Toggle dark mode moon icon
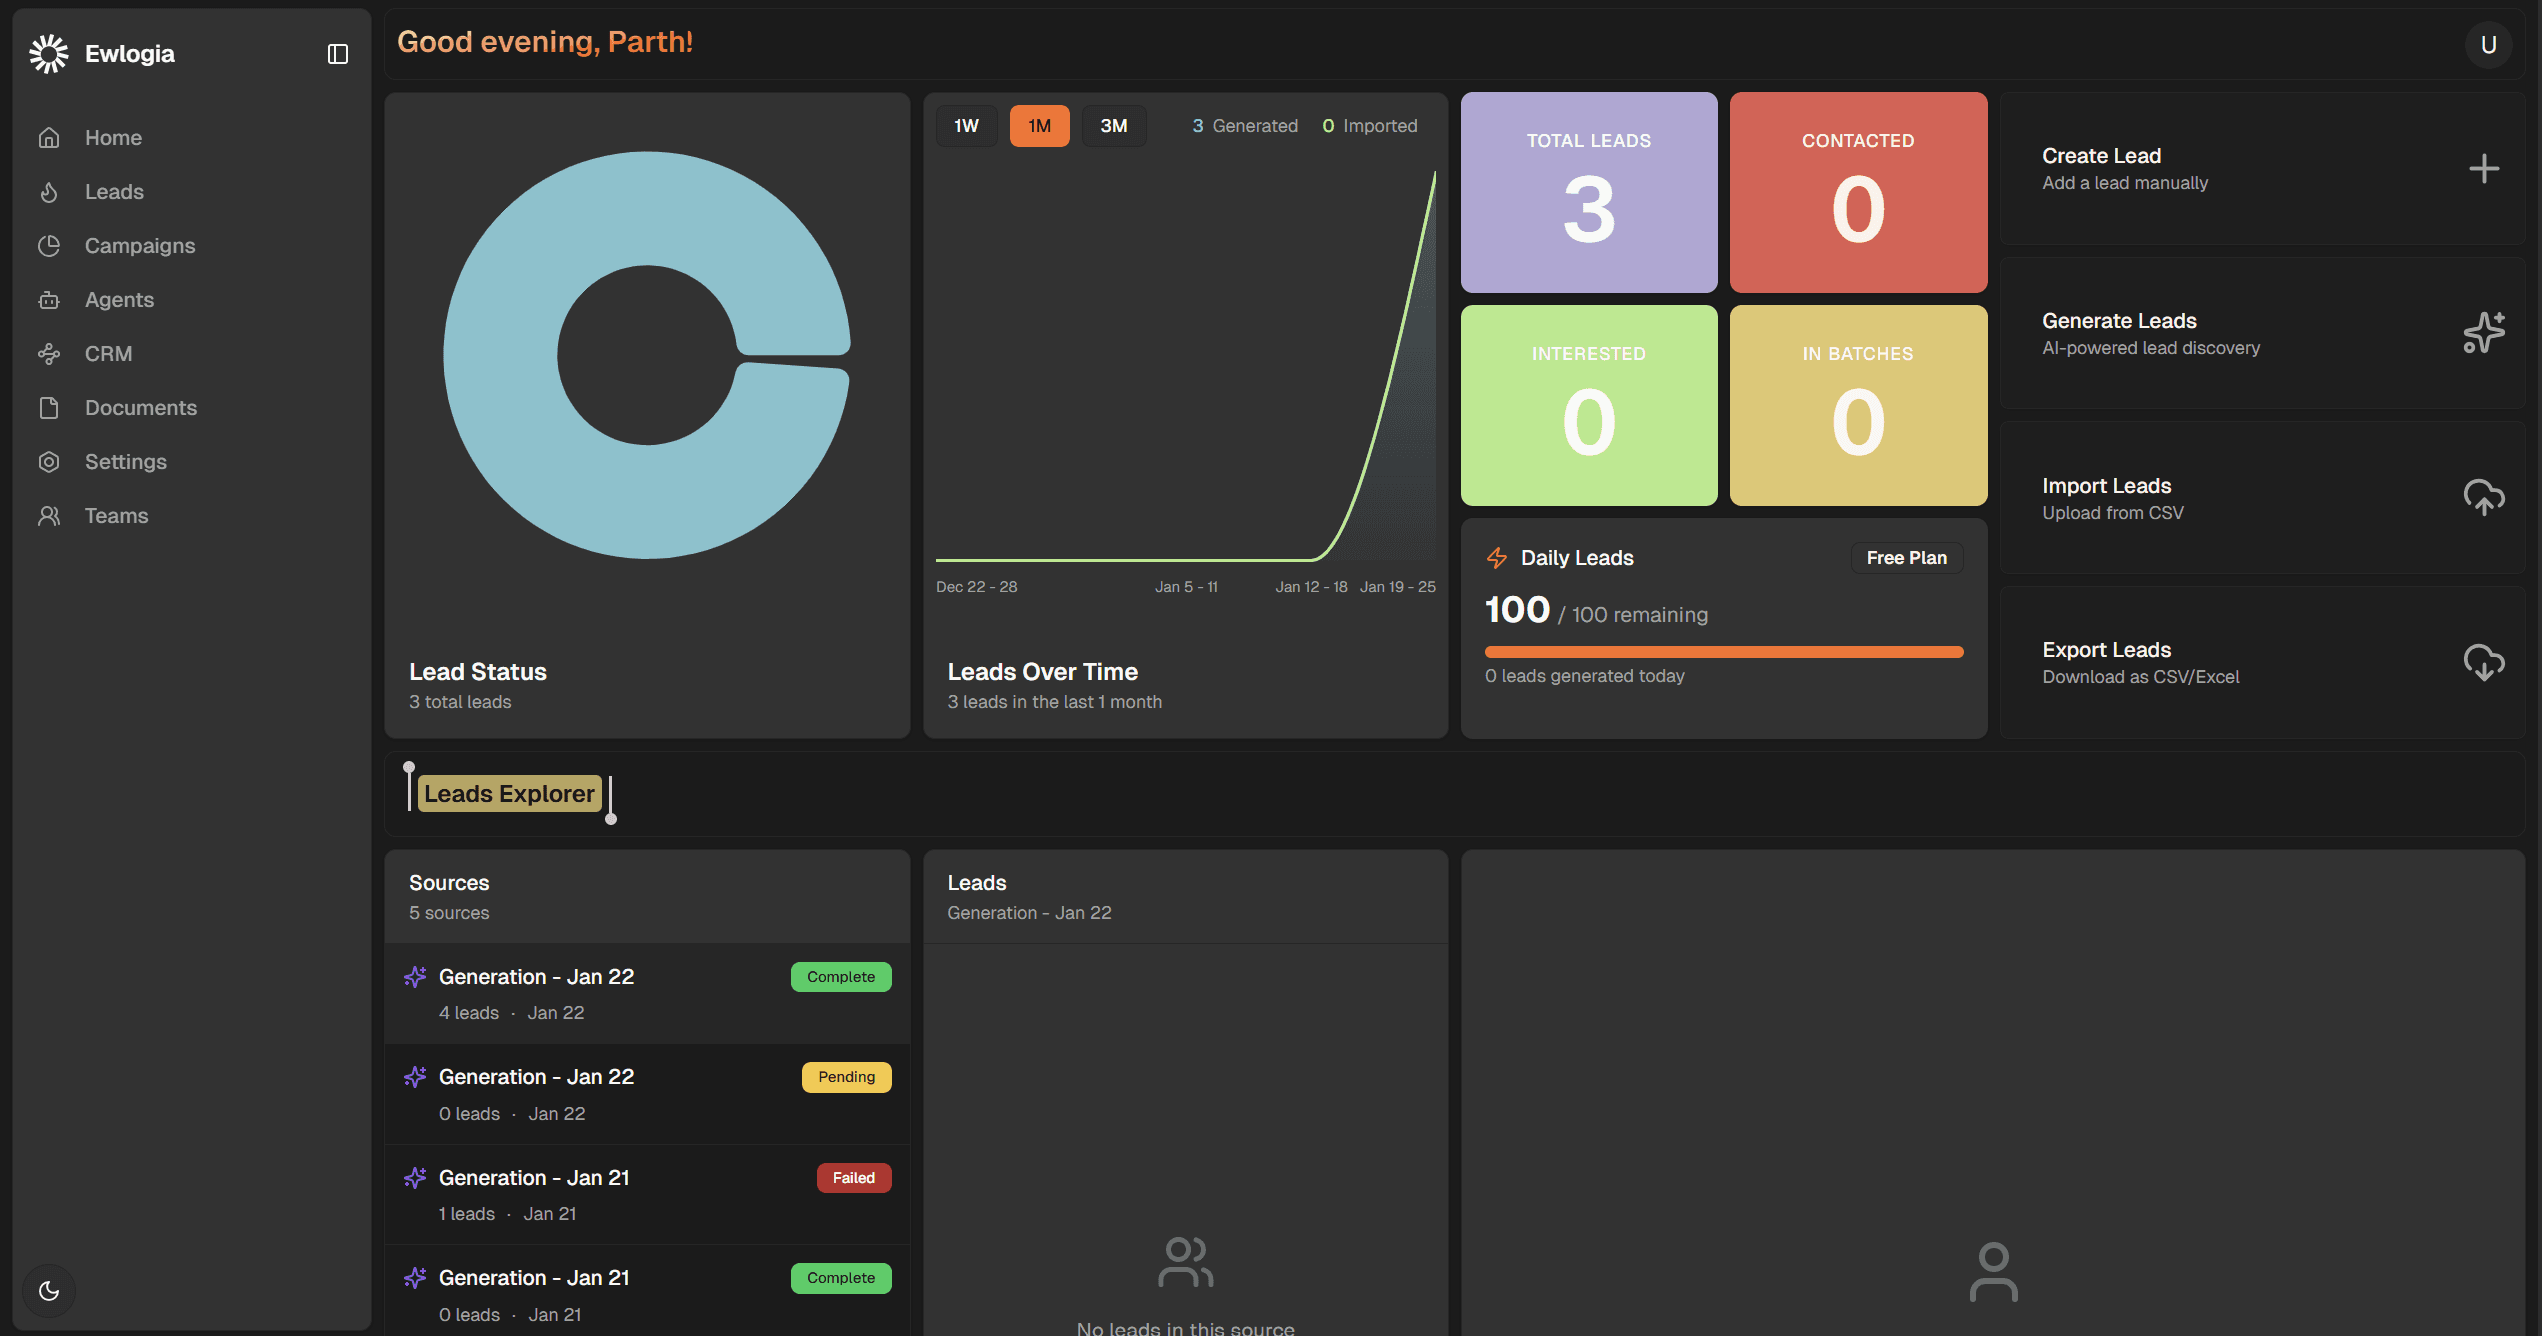This screenshot has width=2542, height=1336. tap(49, 1290)
